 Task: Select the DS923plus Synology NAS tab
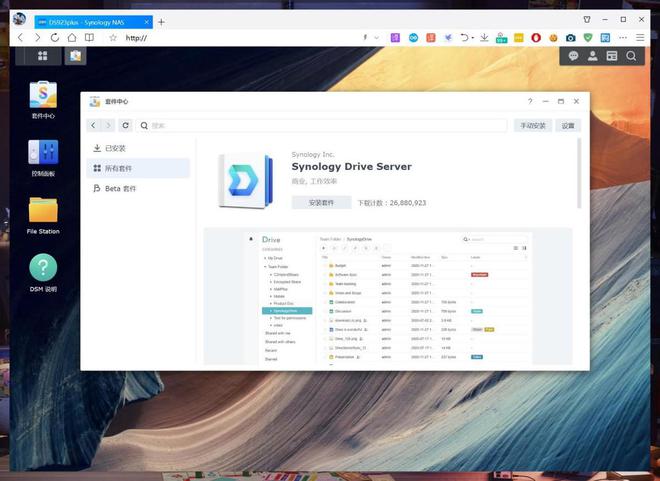point(93,22)
